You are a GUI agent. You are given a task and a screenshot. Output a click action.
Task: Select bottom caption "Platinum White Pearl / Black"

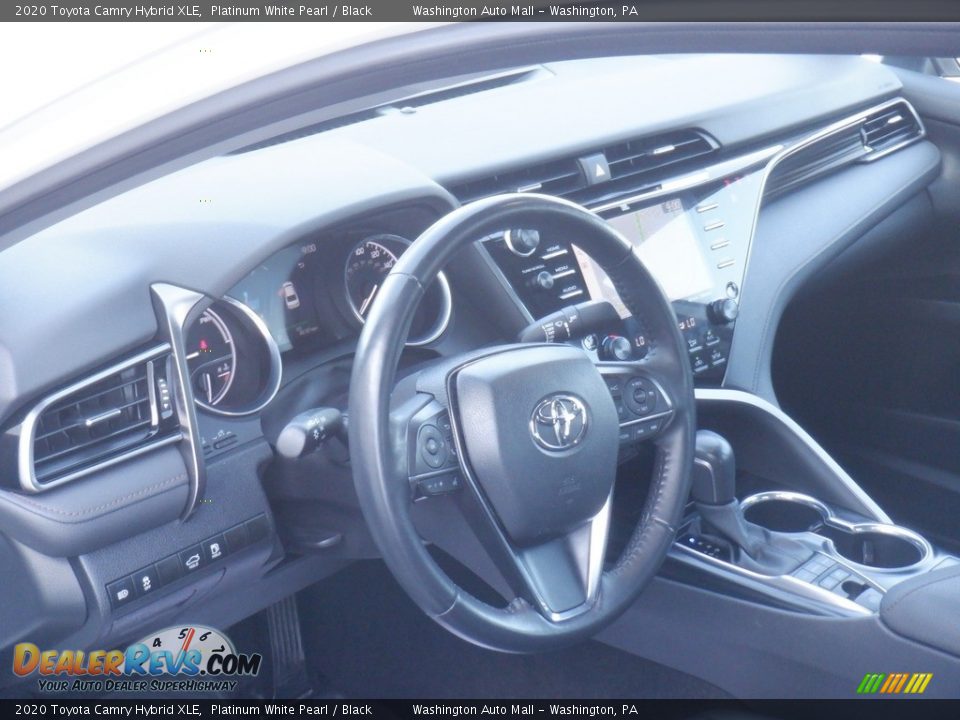click(x=291, y=710)
